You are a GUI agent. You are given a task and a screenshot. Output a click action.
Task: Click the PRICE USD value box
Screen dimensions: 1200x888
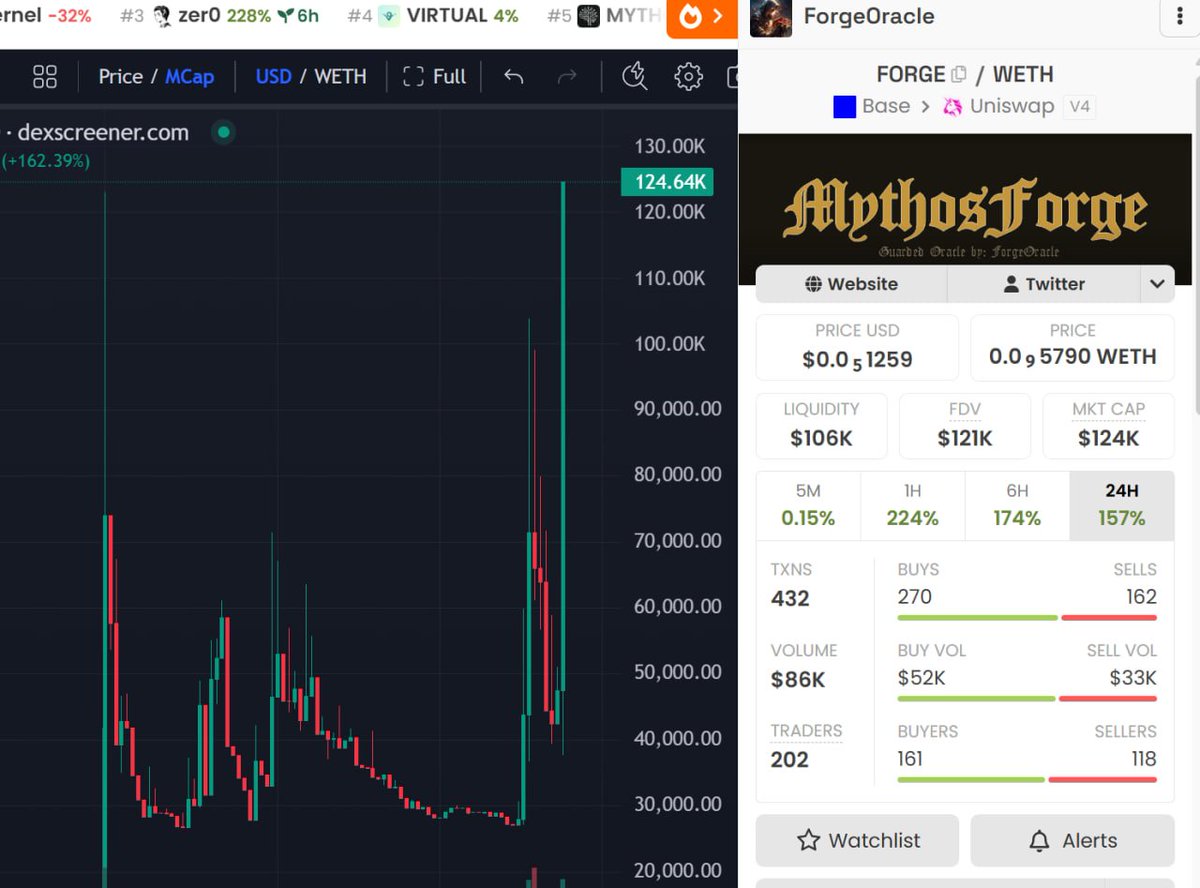[x=857, y=347]
